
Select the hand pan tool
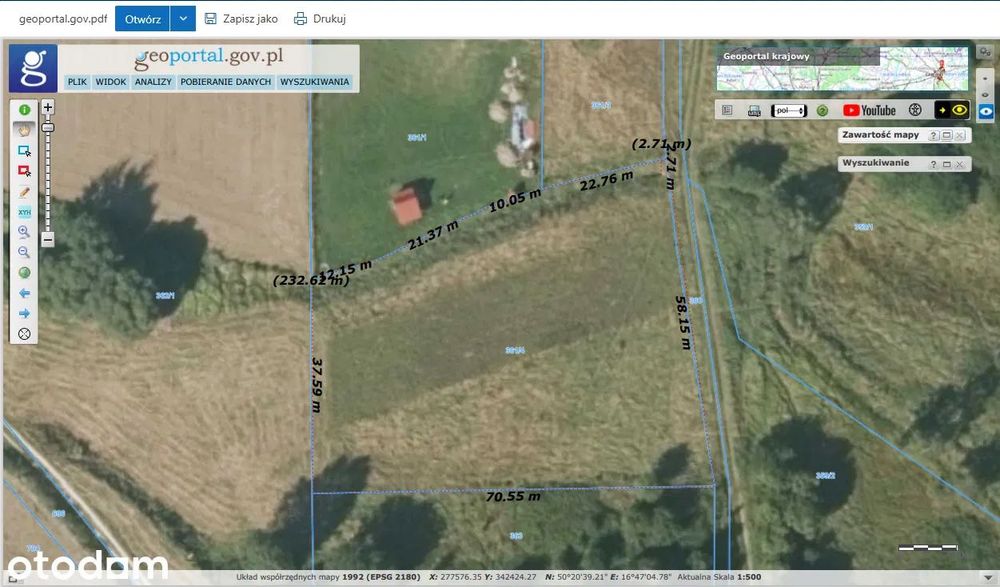click(24, 130)
